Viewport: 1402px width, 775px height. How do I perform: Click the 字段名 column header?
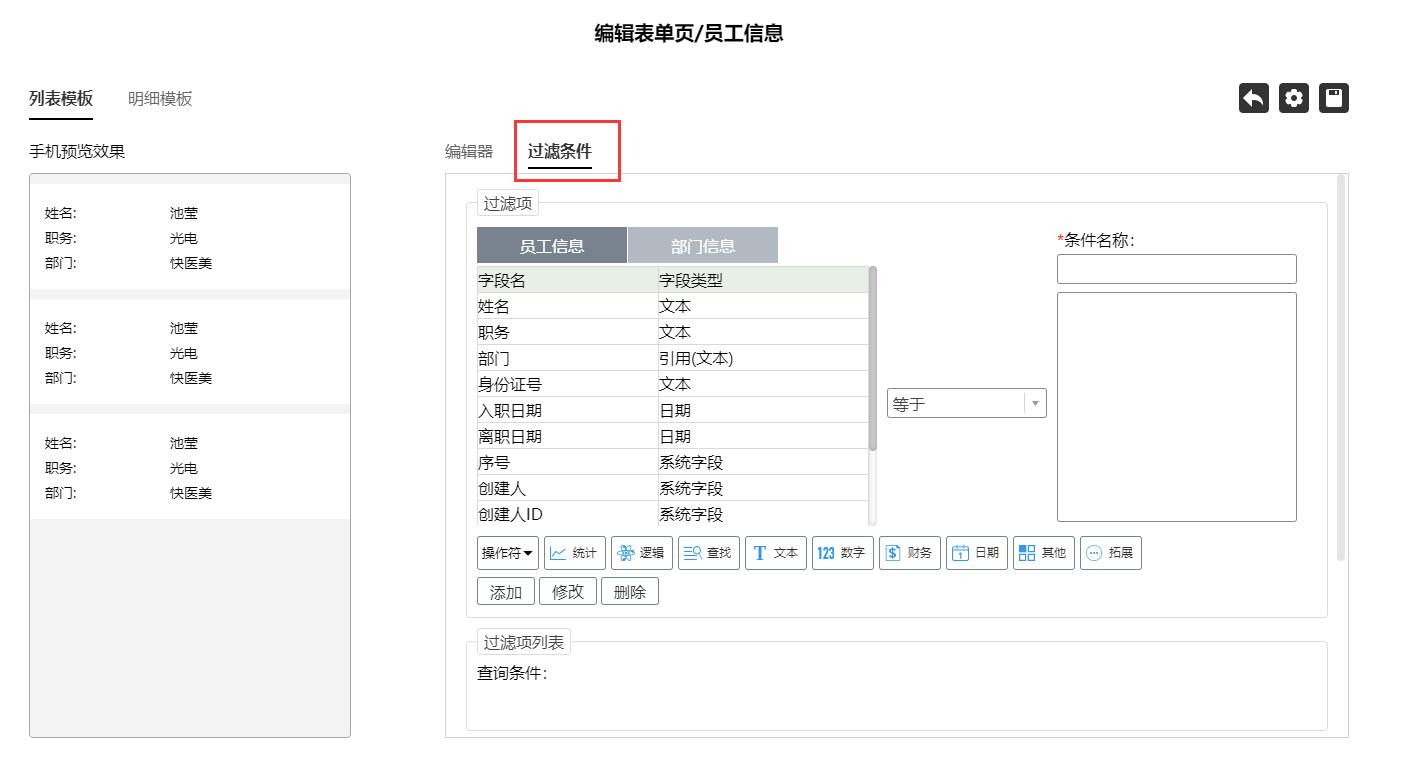(567, 280)
